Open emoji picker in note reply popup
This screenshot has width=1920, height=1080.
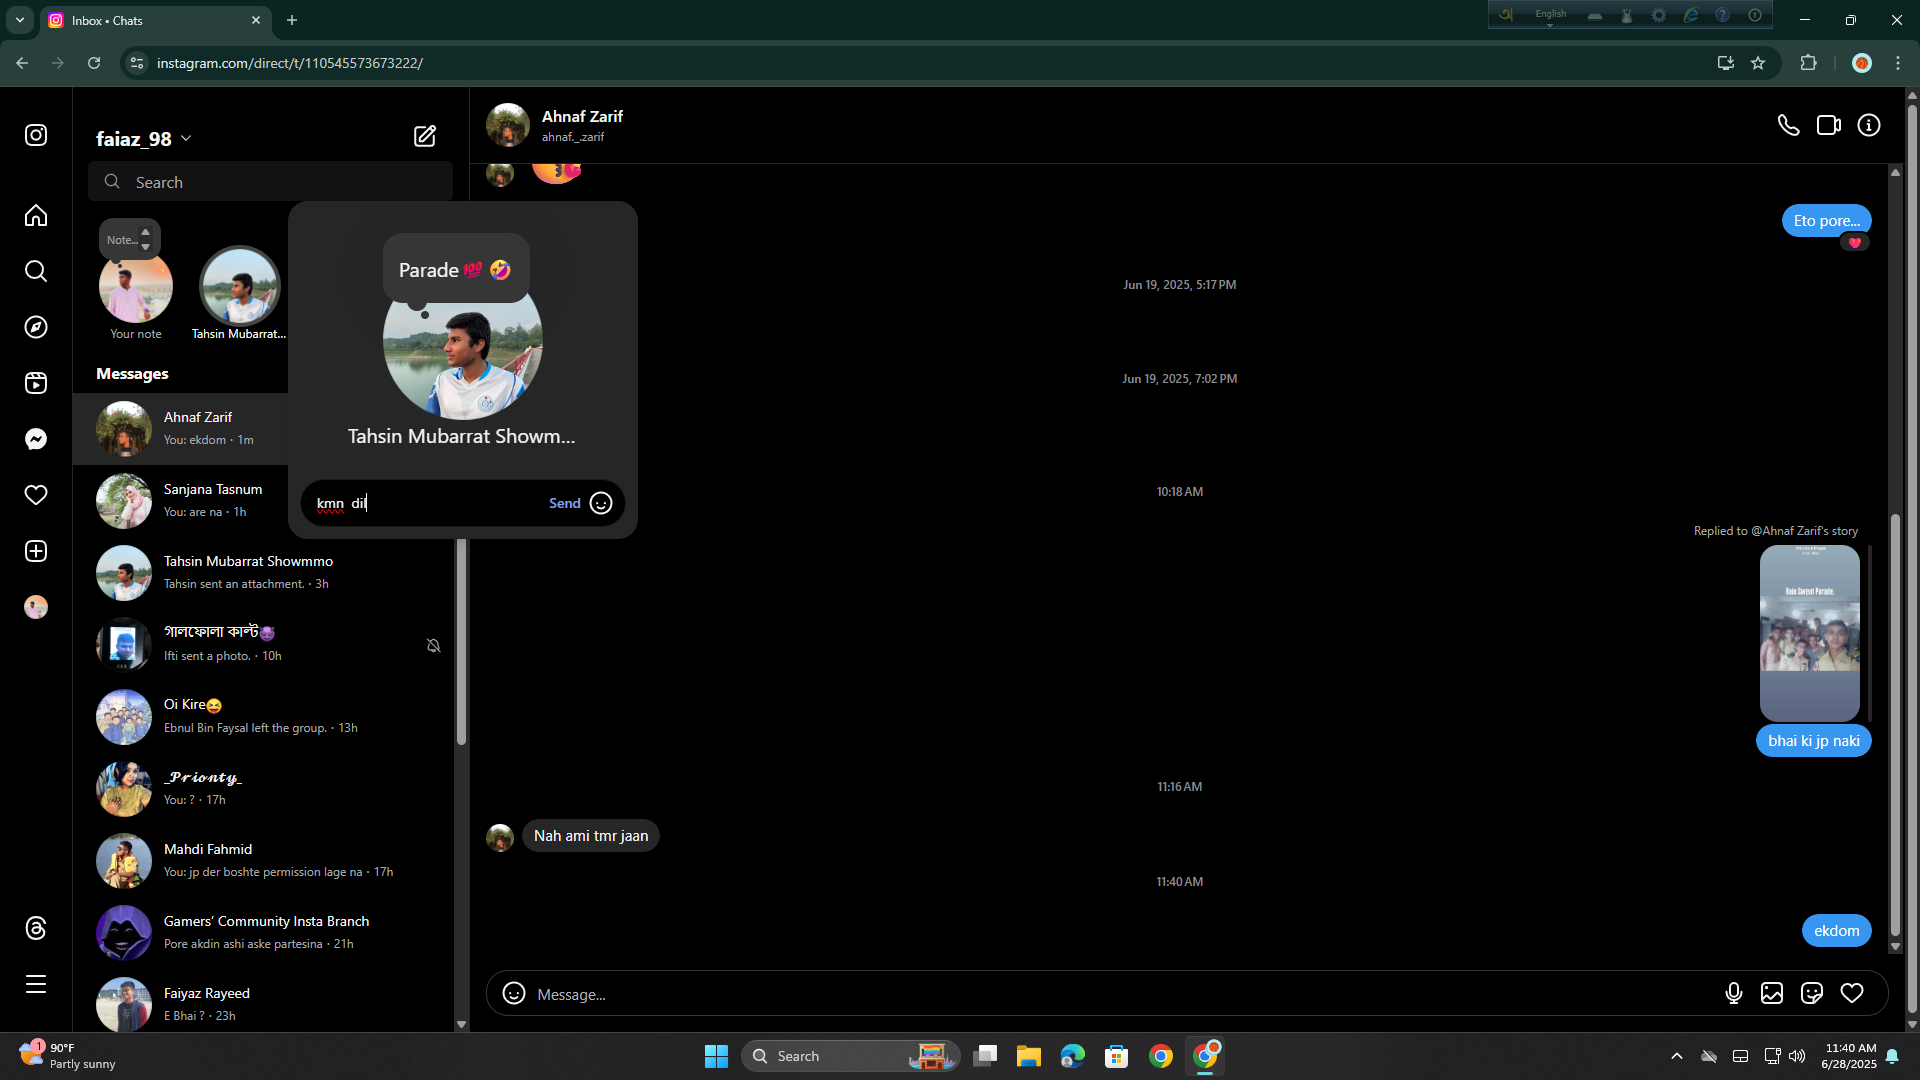click(601, 503)
